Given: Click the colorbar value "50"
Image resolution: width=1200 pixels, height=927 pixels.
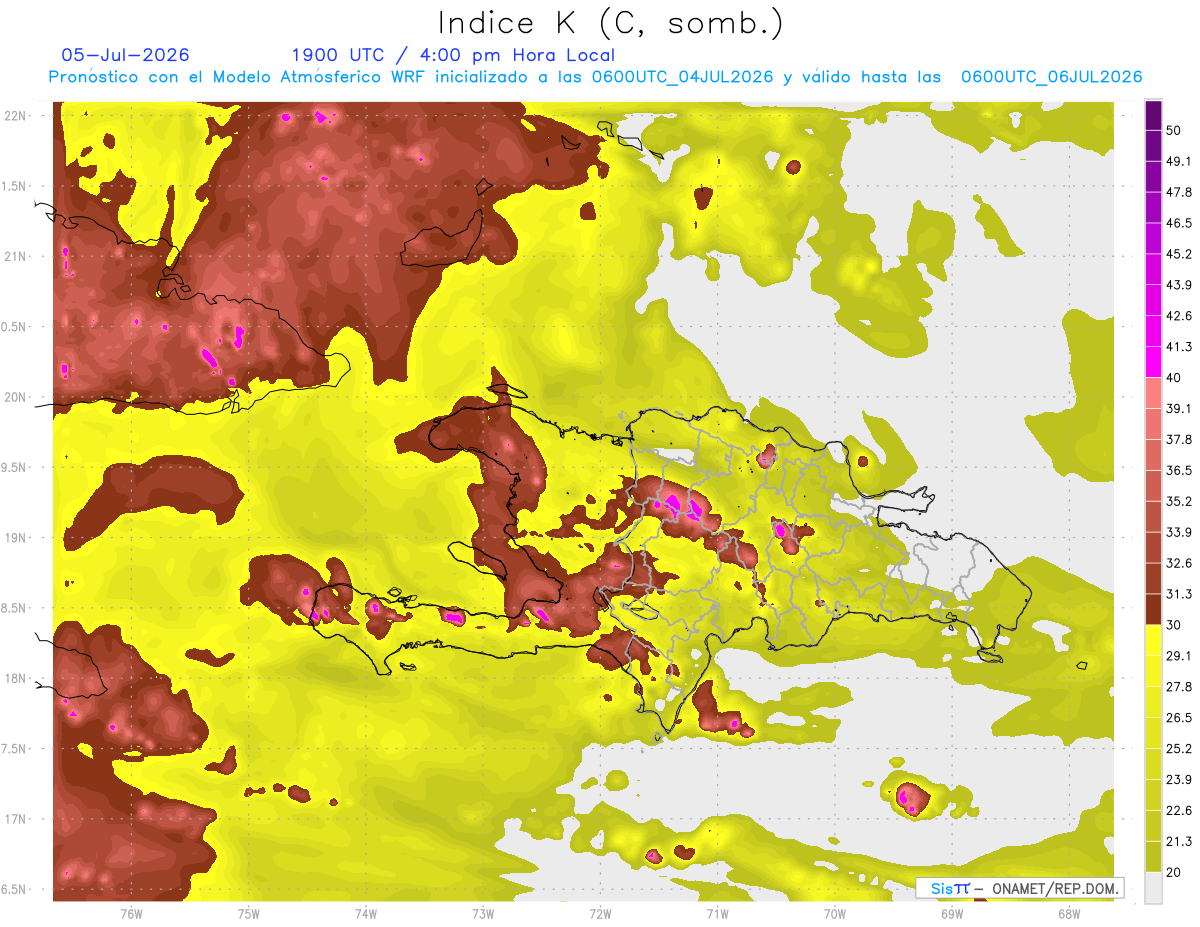Looking at the screenshot, I should 1175,130.
